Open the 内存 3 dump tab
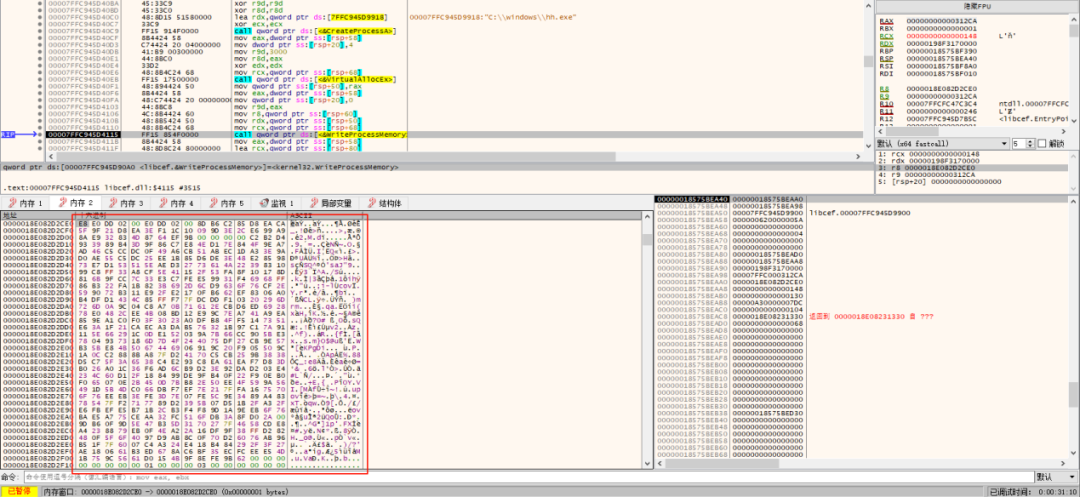Image resolution: width=1080 pixels, height=497 pixels. tap(126, 203)
